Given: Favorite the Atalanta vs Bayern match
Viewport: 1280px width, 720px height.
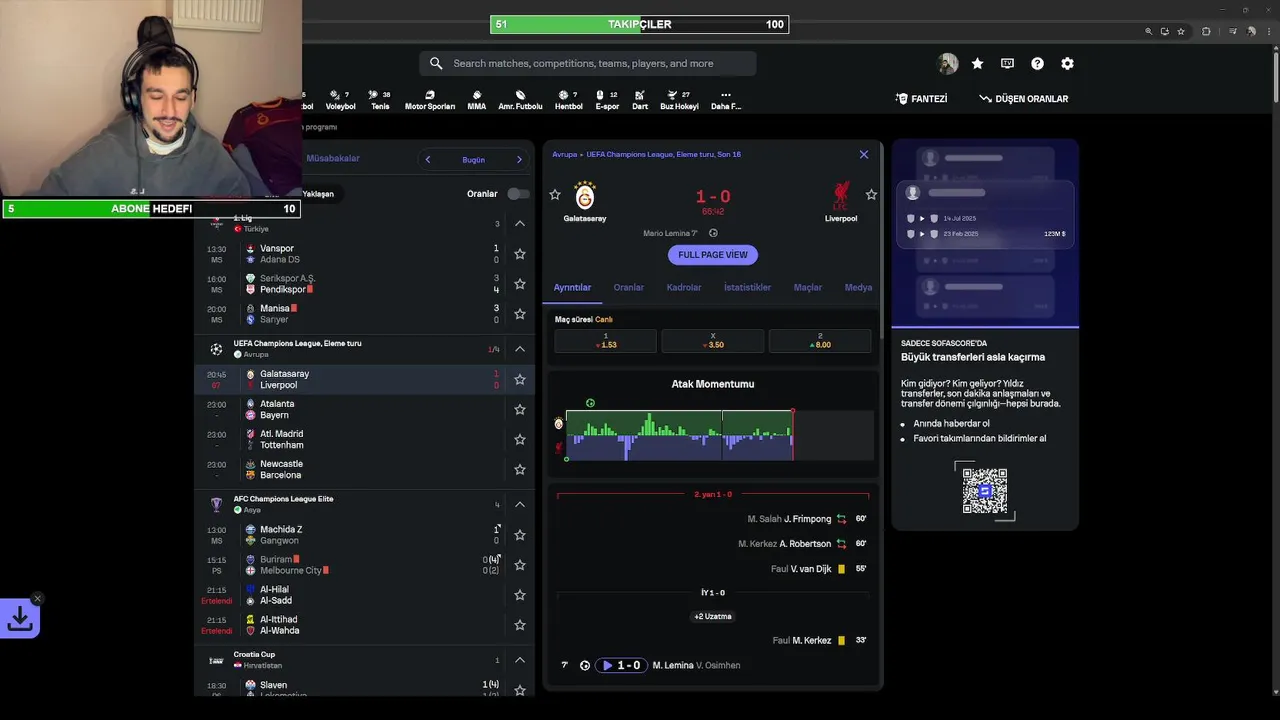Looking at the screenshot, I should pos(520,410).
